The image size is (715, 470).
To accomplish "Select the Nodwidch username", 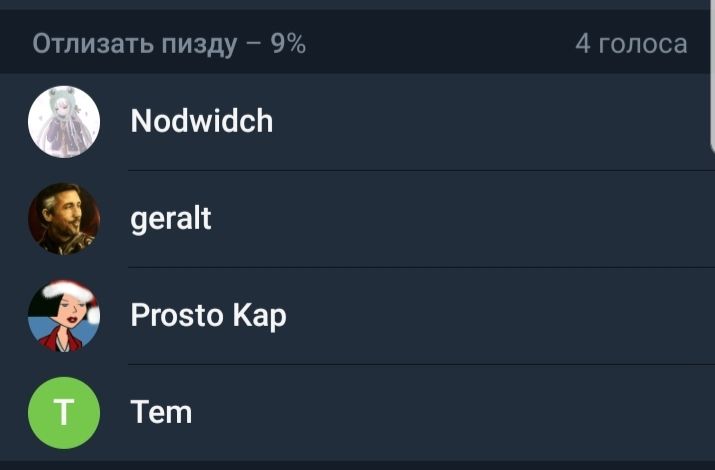I will 201,122.
